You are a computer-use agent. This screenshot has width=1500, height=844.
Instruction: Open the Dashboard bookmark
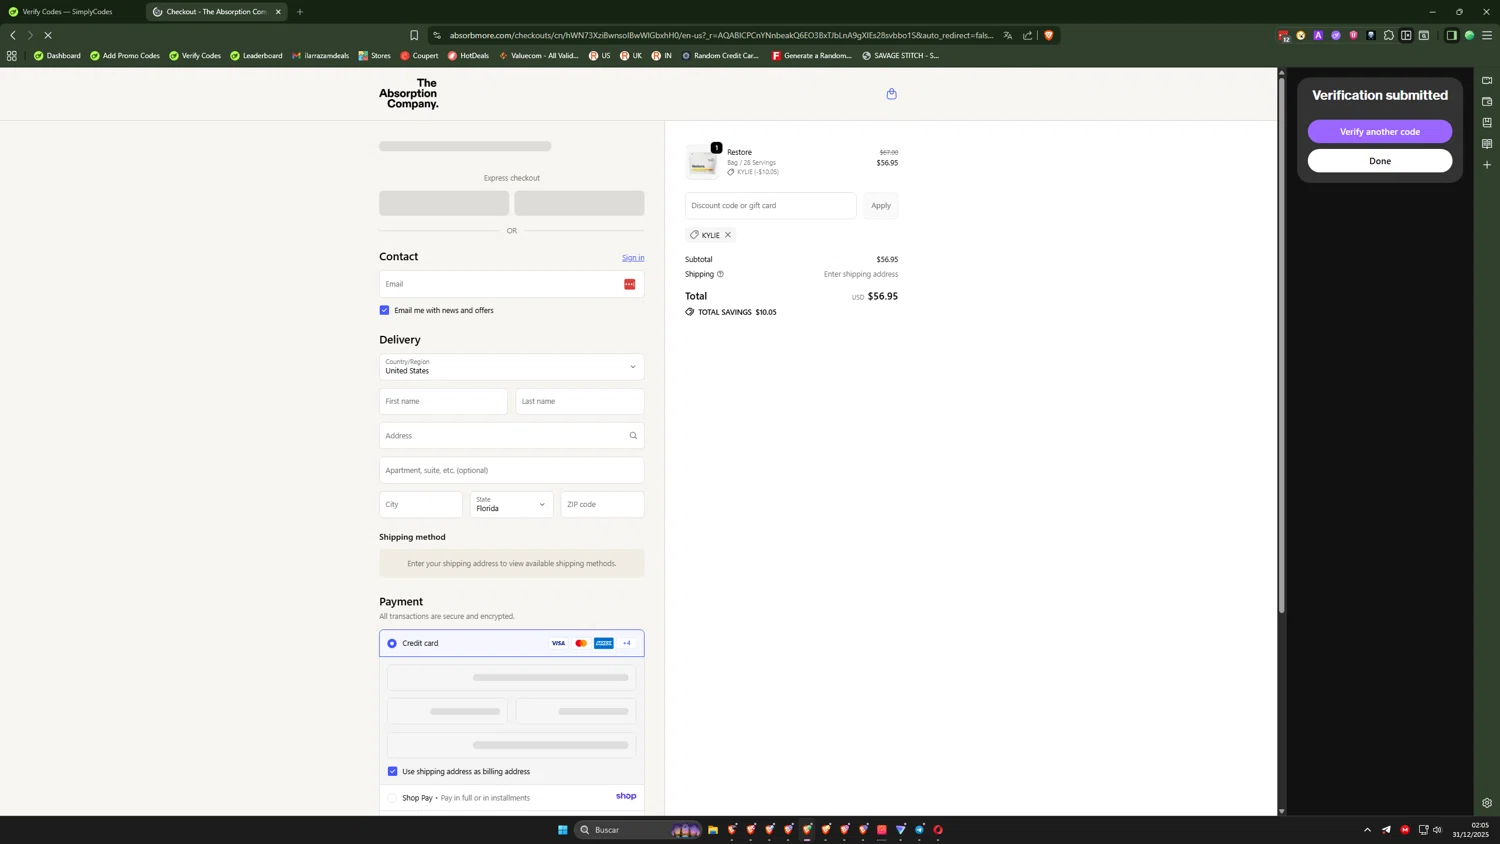pyautogui.click(x=57, y=56)
